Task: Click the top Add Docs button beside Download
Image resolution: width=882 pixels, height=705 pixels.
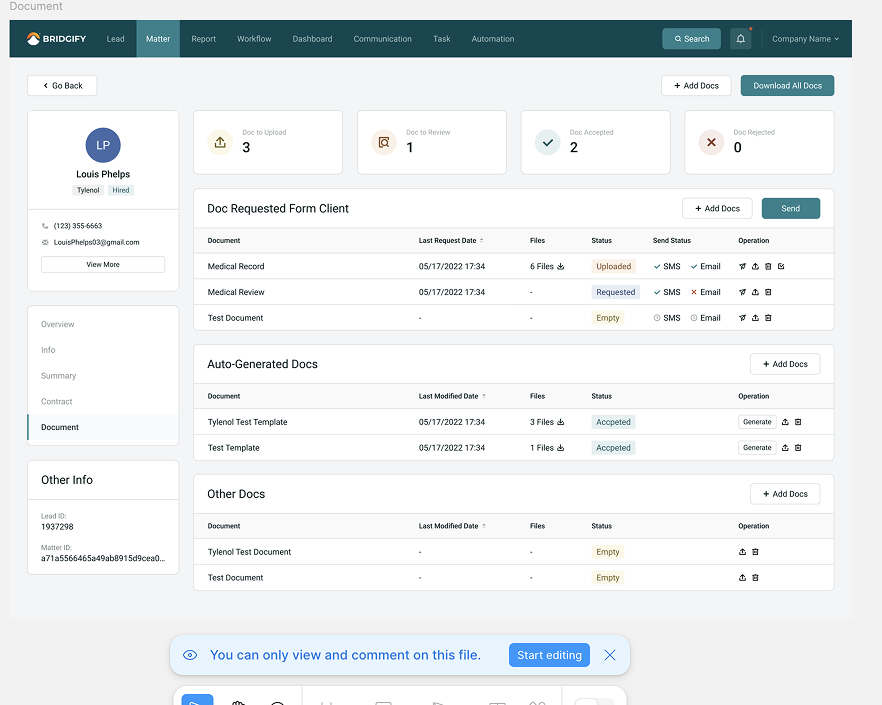Action: coord(696,86)
